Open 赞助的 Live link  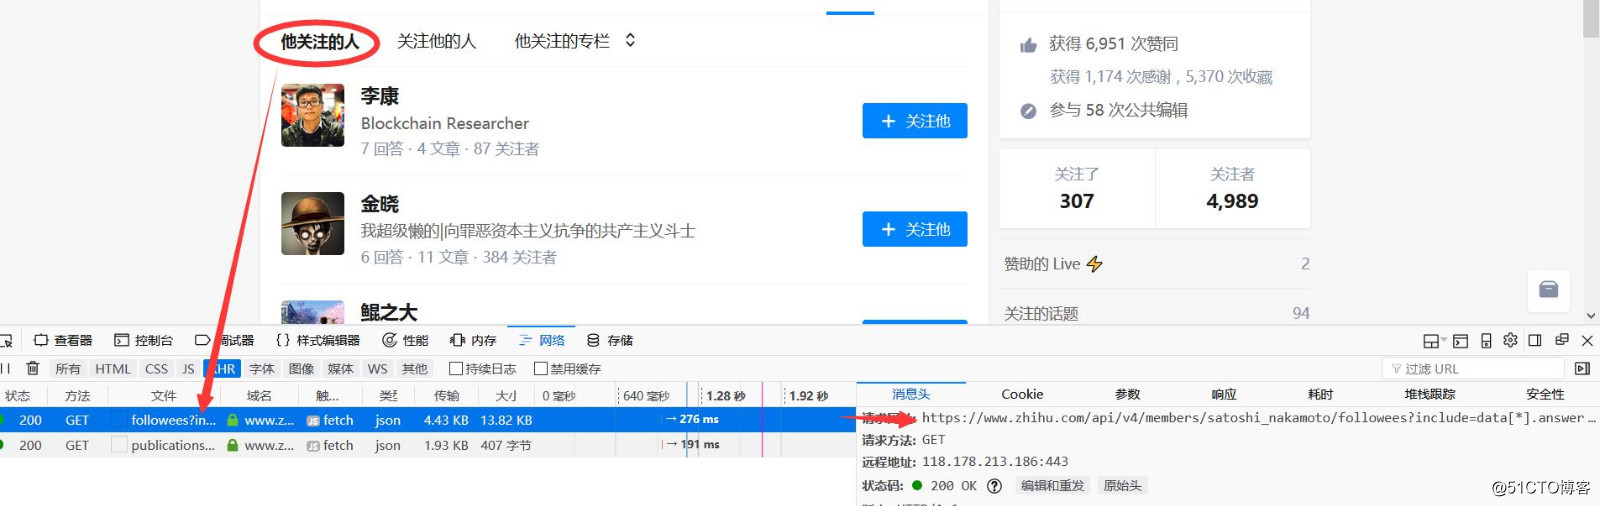coord(1156,264)
